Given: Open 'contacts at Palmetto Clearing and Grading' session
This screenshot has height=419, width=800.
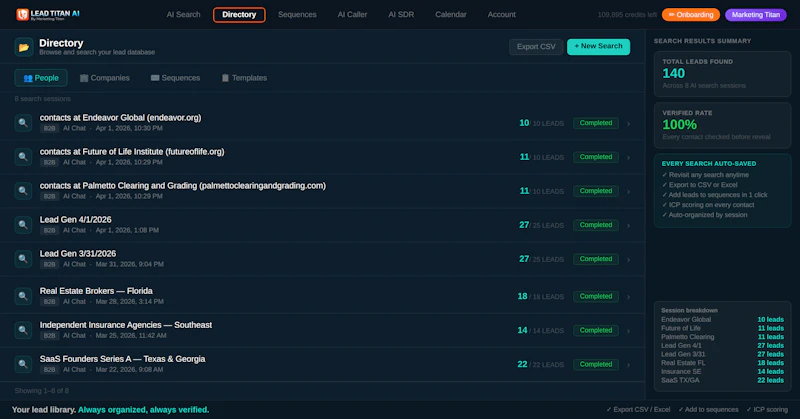Looking at the screenshot, I should [x=183, y=186].
